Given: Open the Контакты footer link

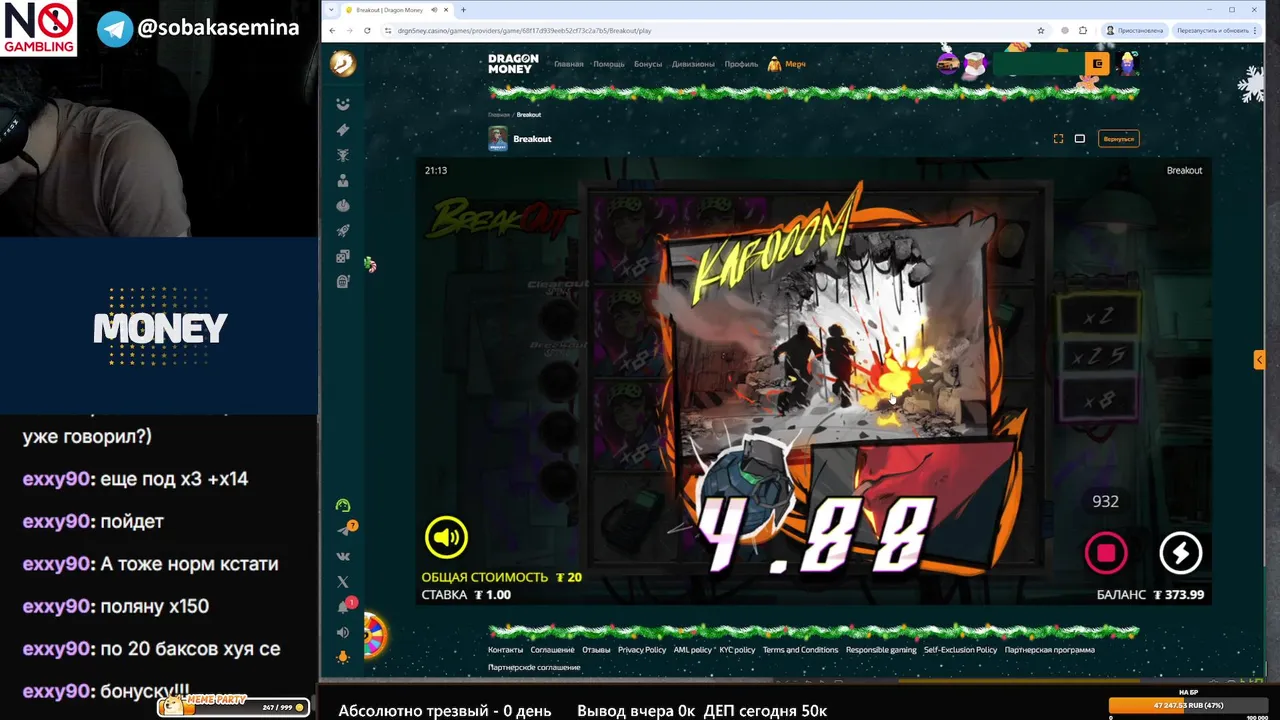Looking at the screenshot, I should click(x=505, y=650).
